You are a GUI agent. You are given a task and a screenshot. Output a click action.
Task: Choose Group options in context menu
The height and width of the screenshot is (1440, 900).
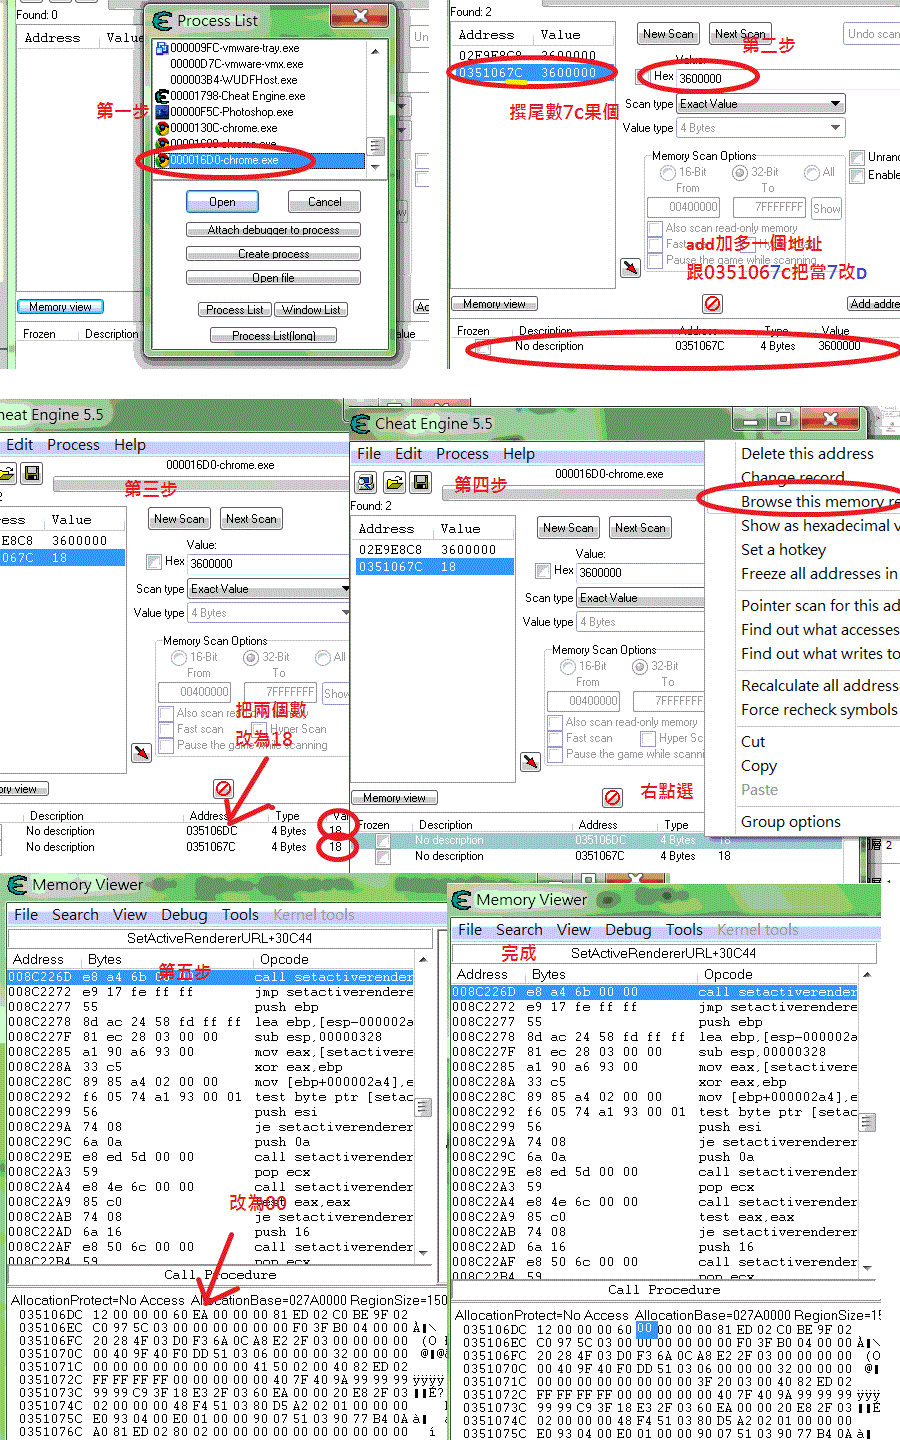coord(791,821)
